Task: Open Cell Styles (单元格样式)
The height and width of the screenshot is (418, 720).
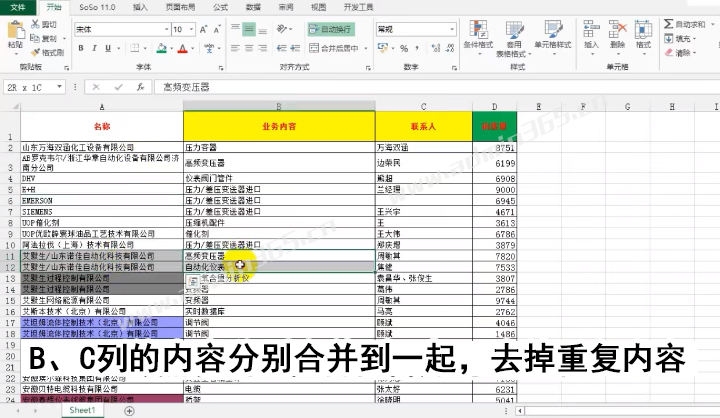Action: pos(553,38)
